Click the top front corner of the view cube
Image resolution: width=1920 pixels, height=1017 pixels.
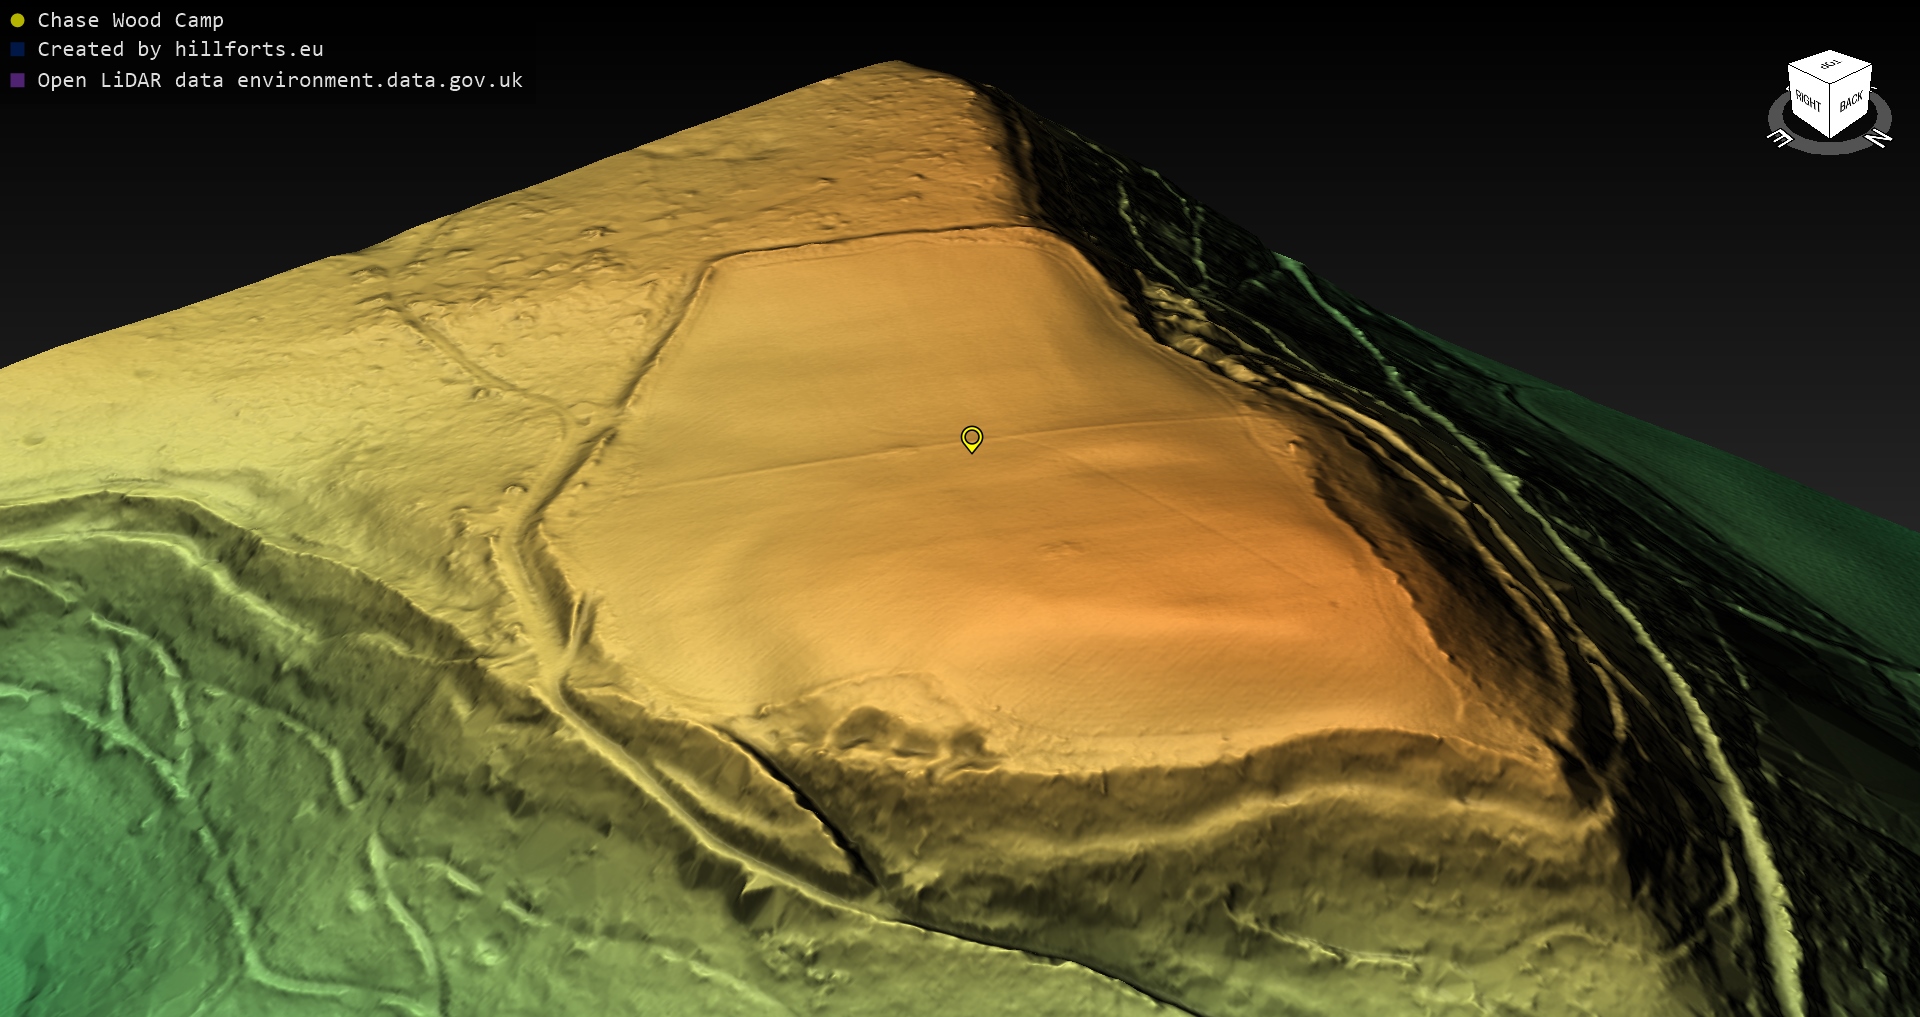pyautogui.click(x=1830, y=84)
